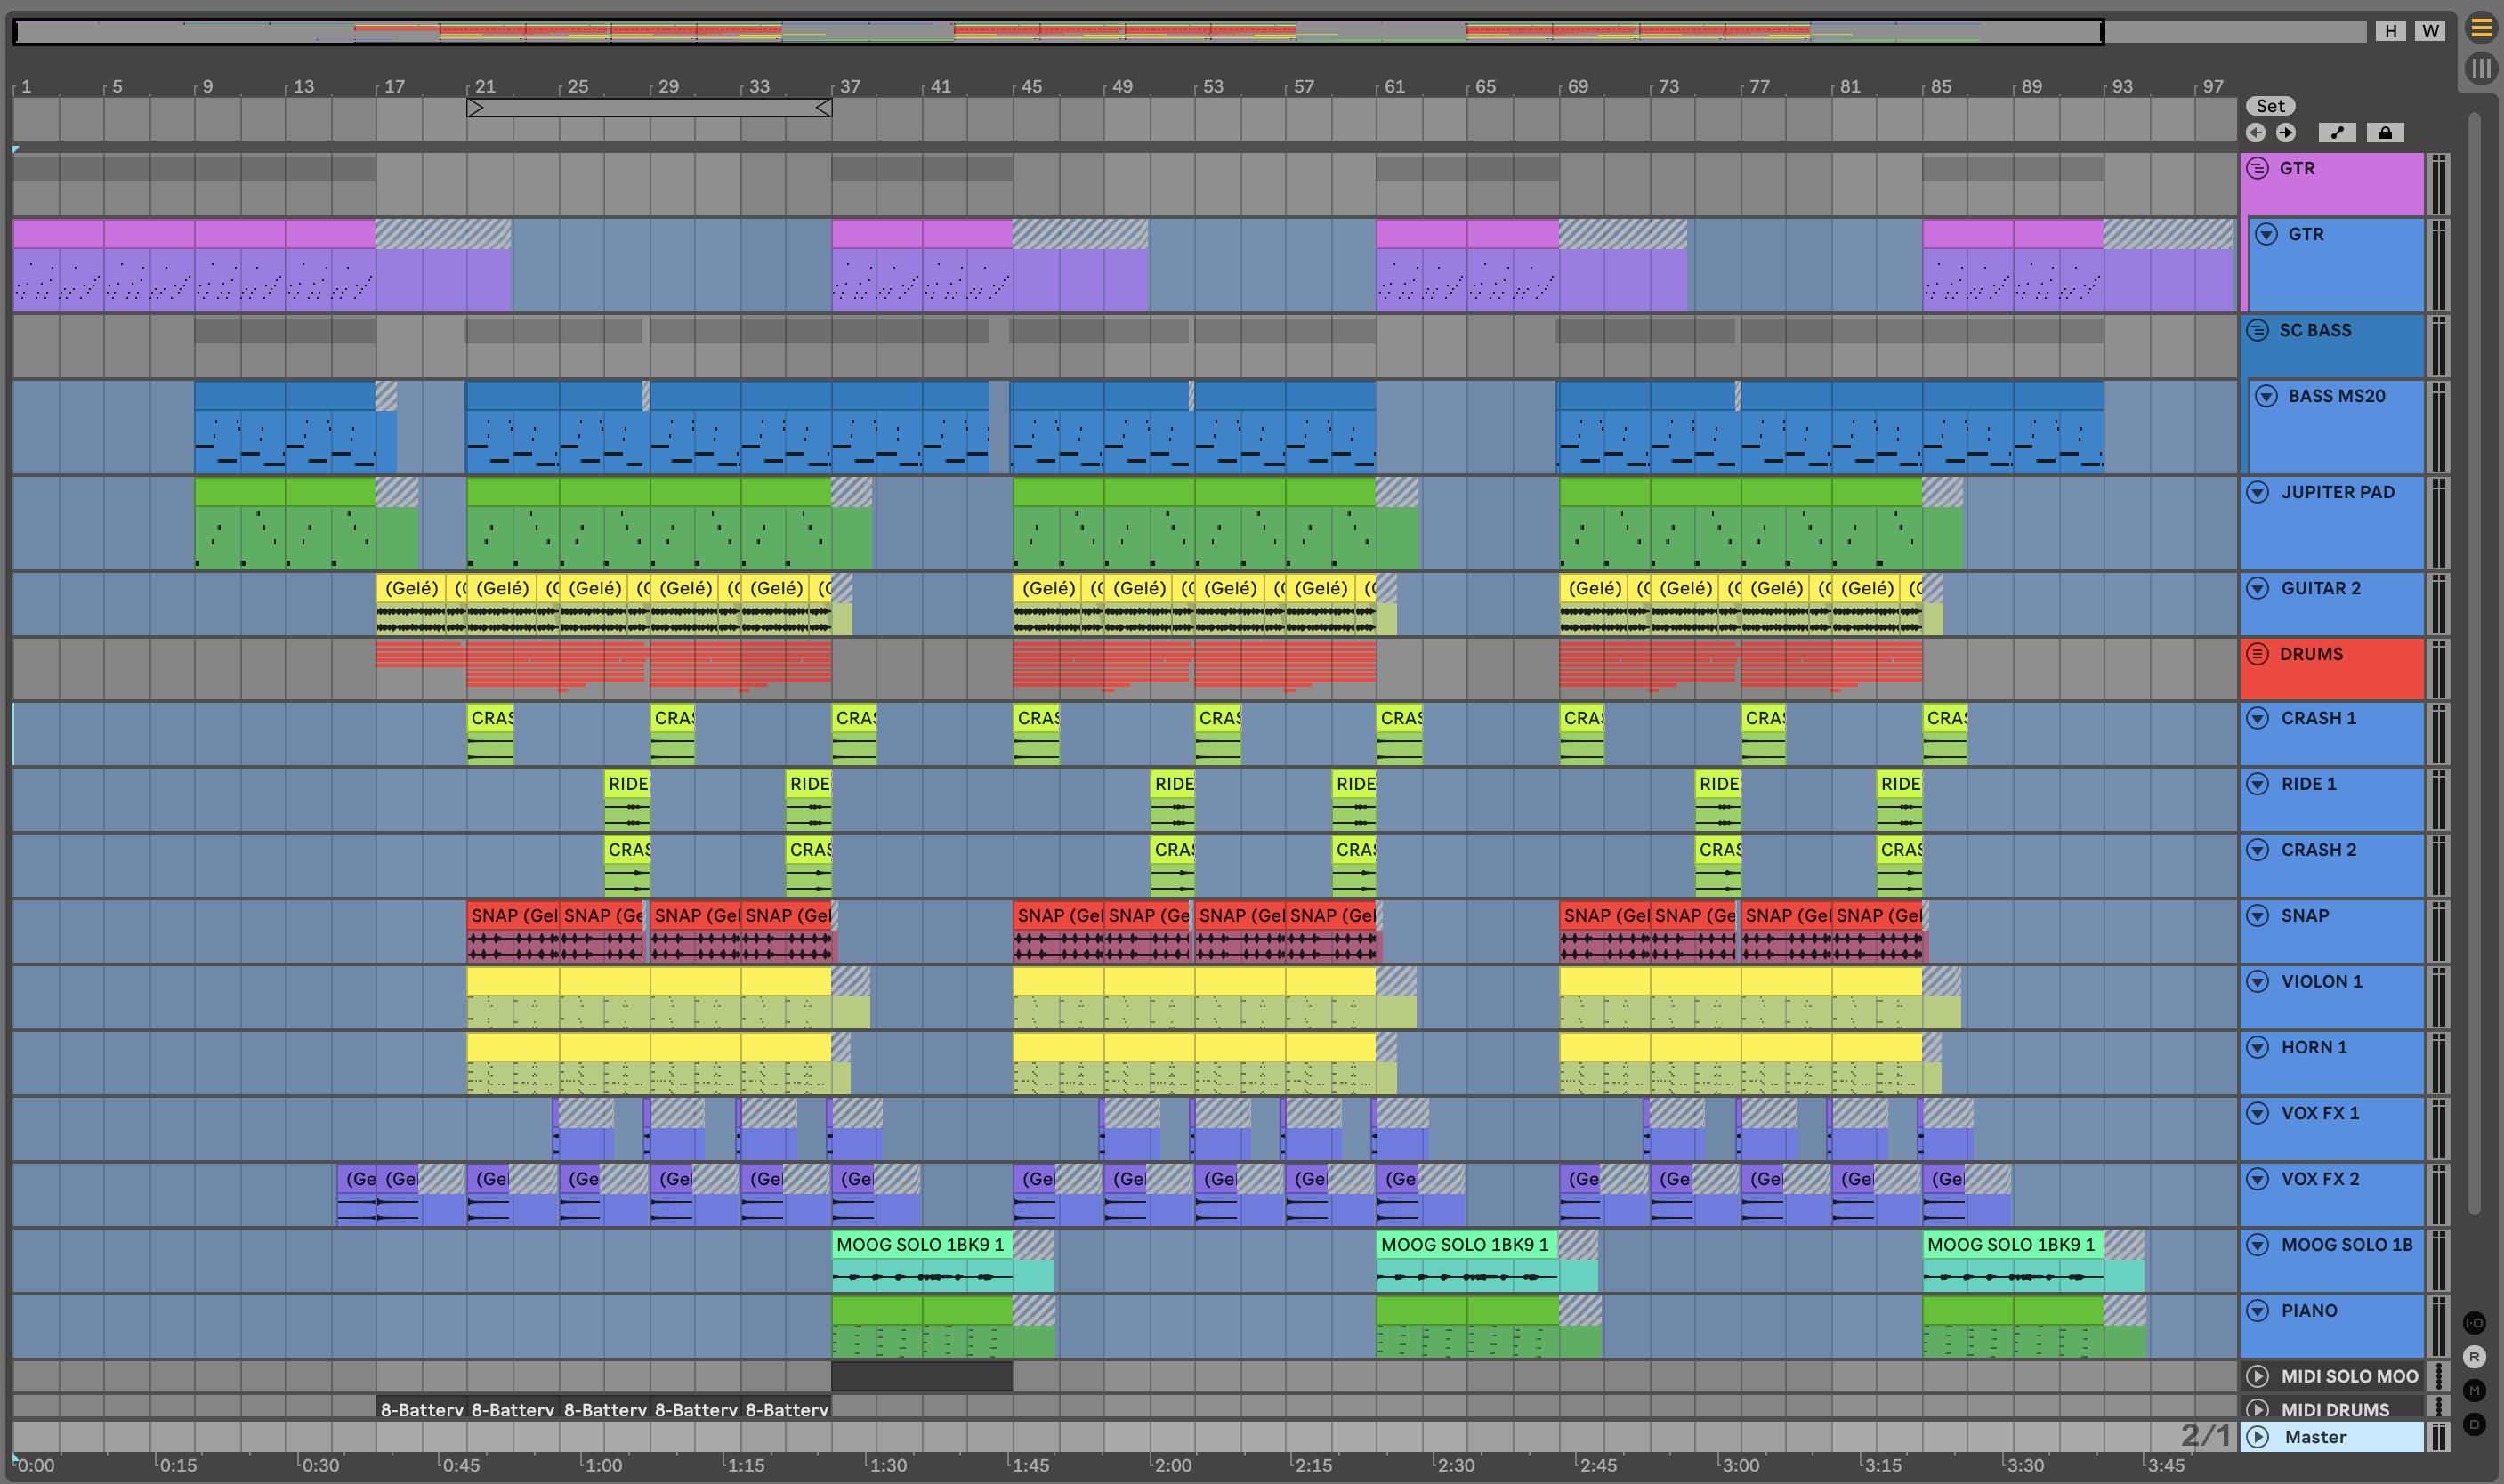Click the Automation Mode line-and-dots icon
Viewport: 2504px width, 1484px height.
2337,133
